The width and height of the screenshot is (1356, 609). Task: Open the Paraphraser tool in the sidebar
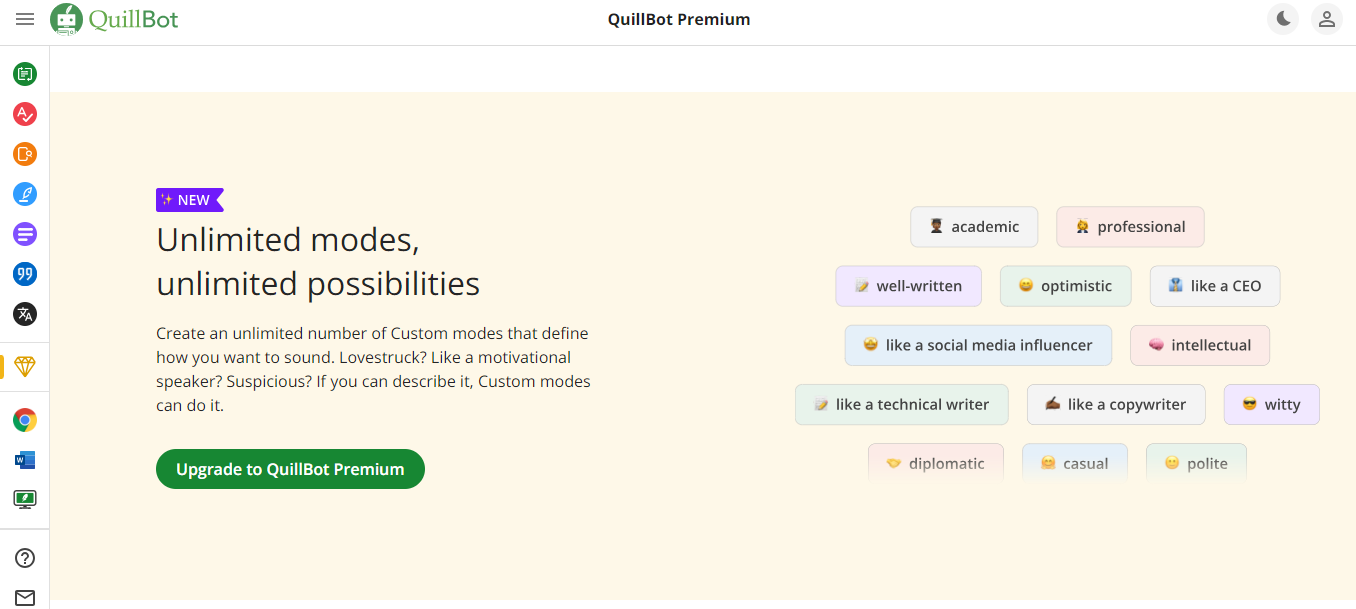24,74
